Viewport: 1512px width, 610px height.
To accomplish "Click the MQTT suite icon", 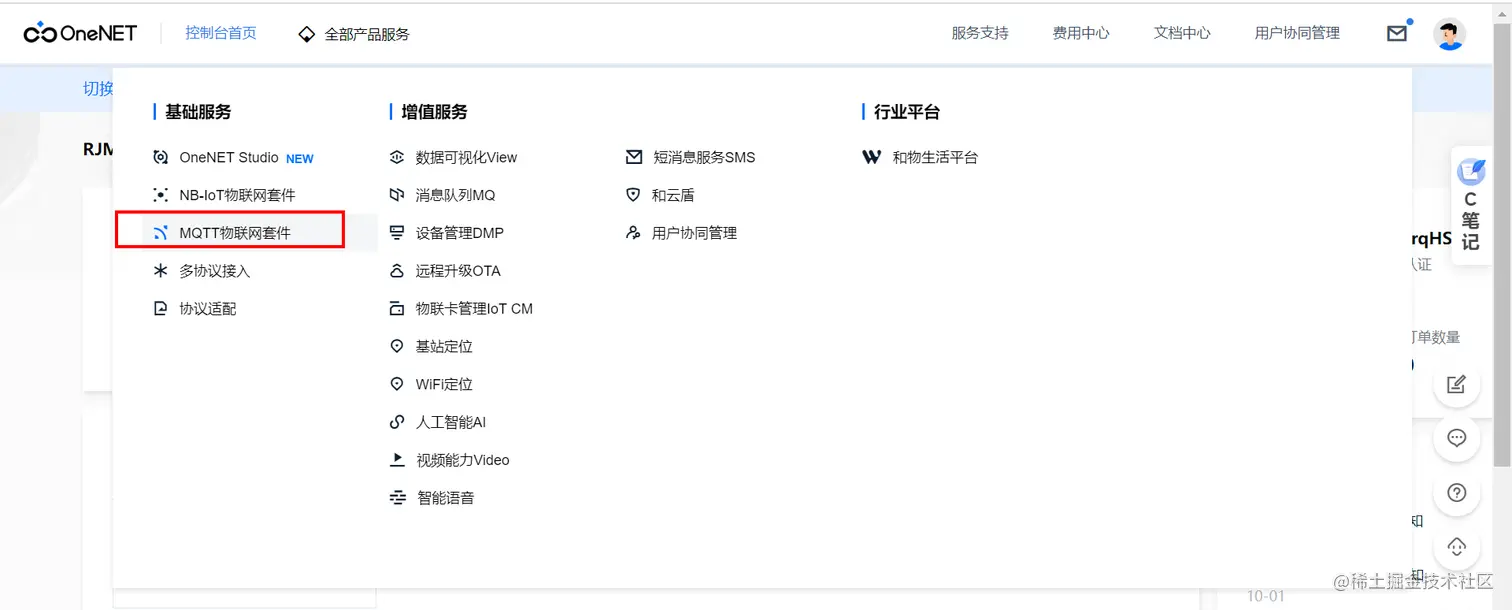I will point(160,233).
